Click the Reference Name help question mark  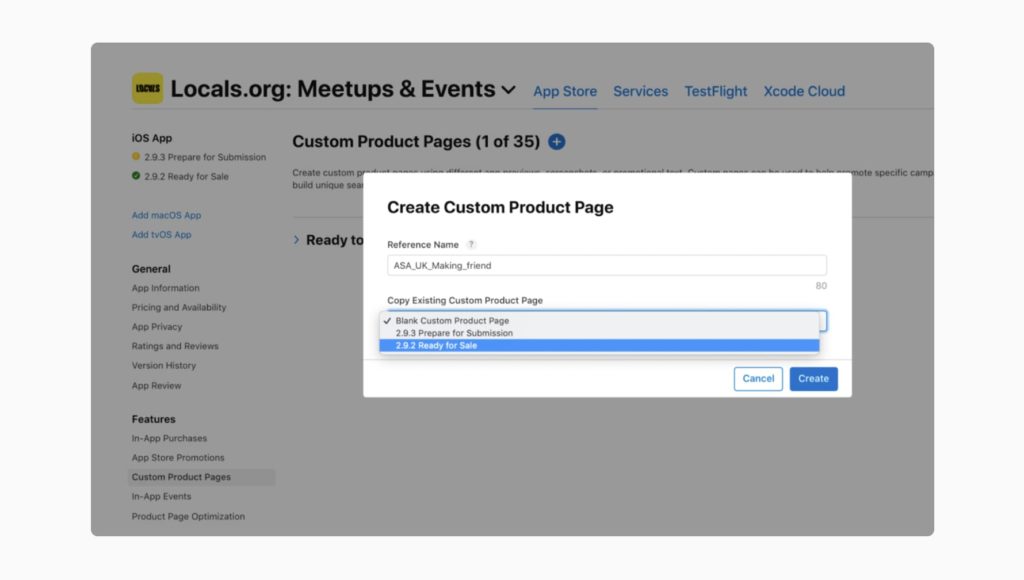(x=471, y=244)
